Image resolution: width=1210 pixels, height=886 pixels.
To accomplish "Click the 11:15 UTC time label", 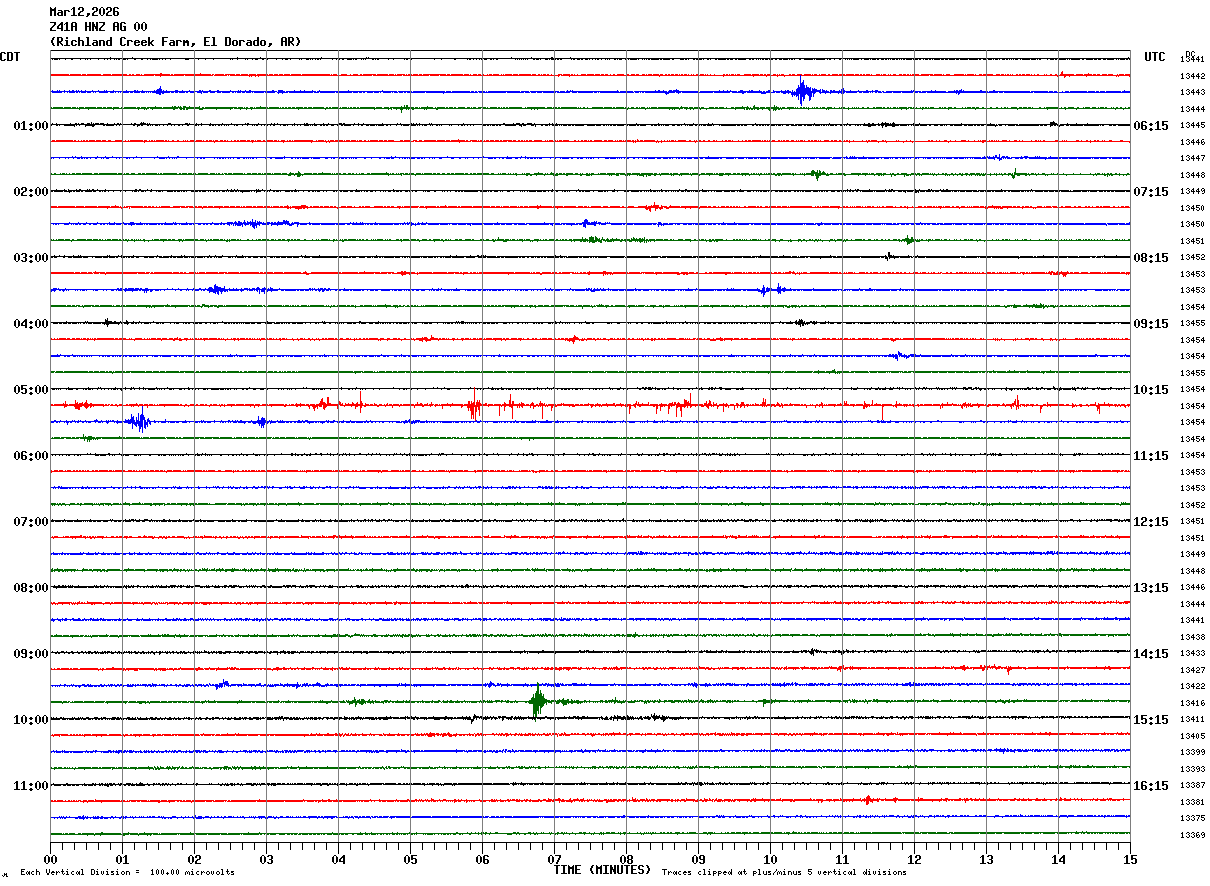I will (x=1151, y=456).
